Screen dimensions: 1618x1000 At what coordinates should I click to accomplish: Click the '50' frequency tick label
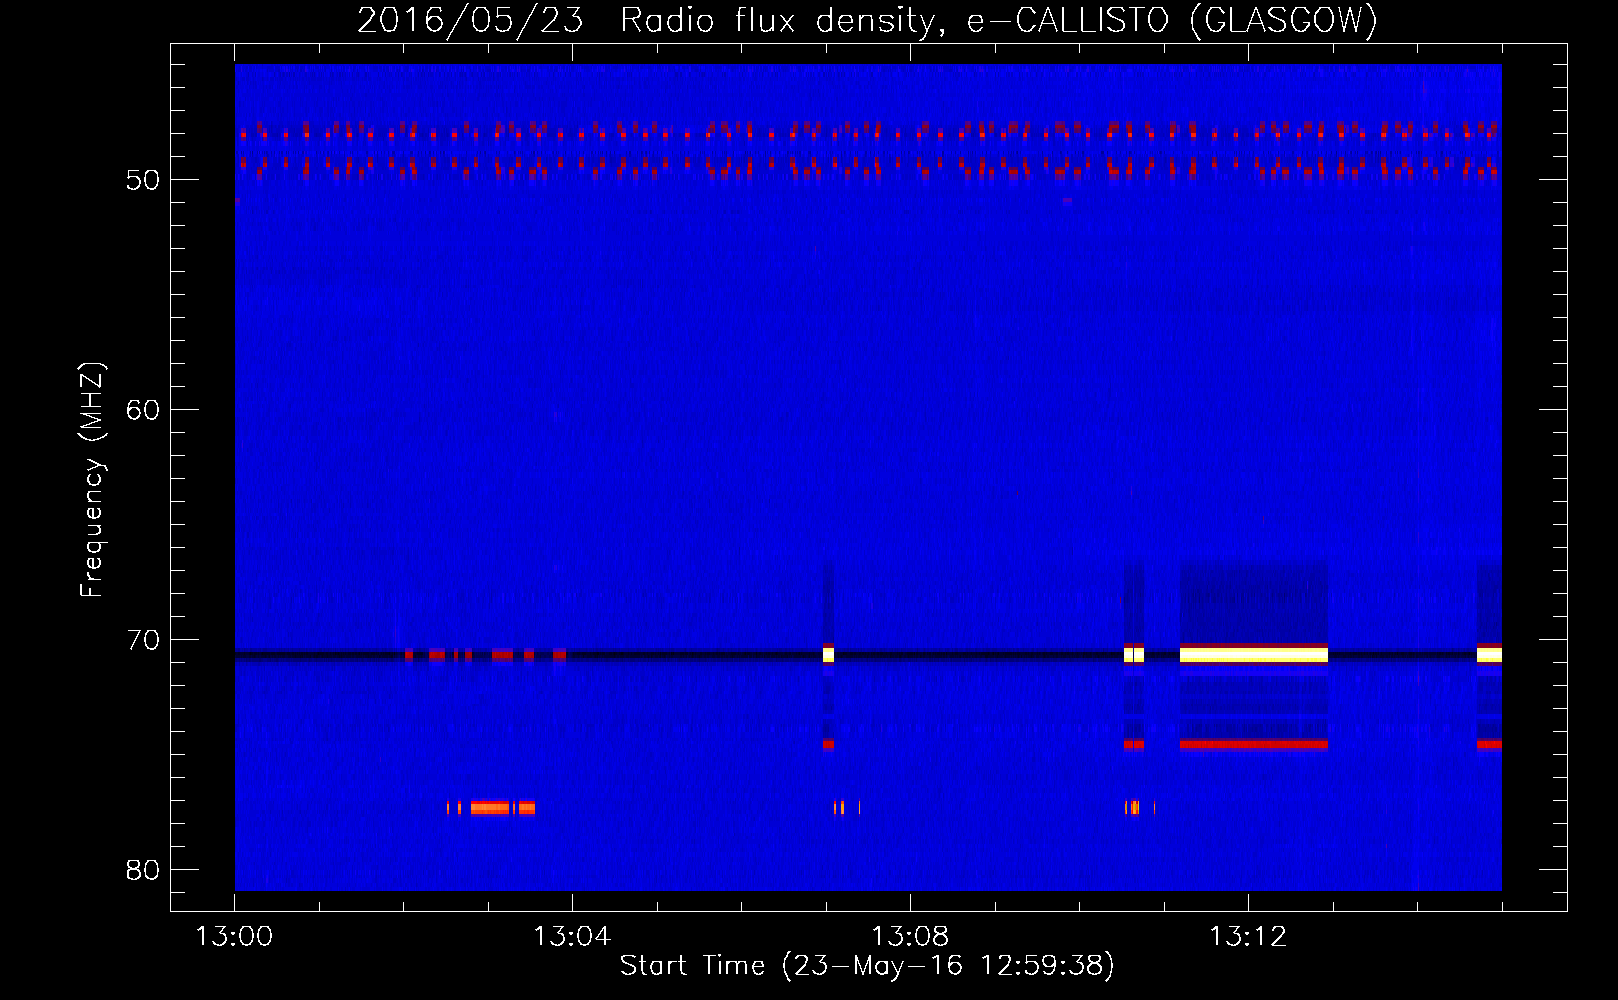pyautogui.click(x=143, y=180)
